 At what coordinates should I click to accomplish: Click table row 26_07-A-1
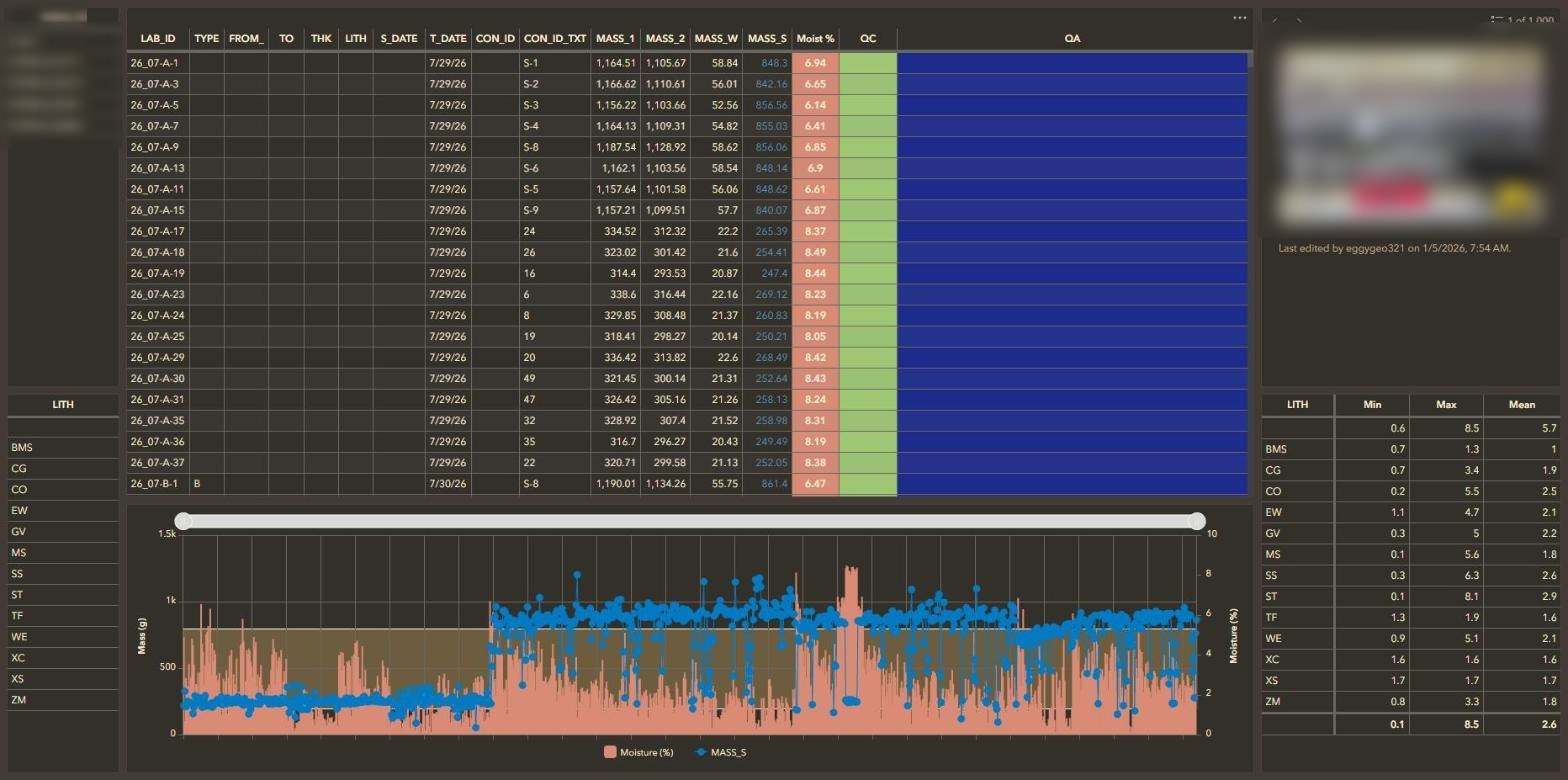point(687,63)
